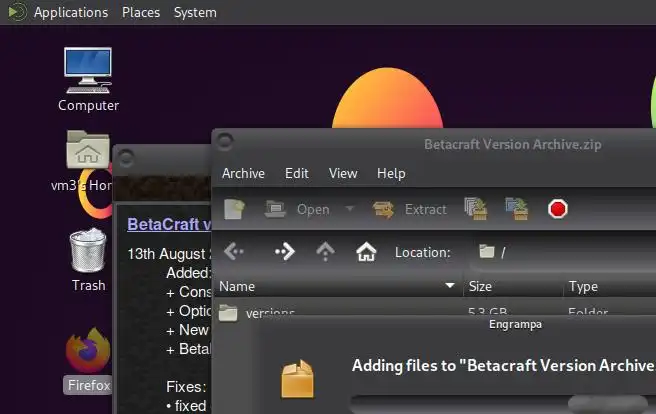Go up one level with the up arrow
The height and width of the screenshot is (414, 656).
tap(325, 252)
